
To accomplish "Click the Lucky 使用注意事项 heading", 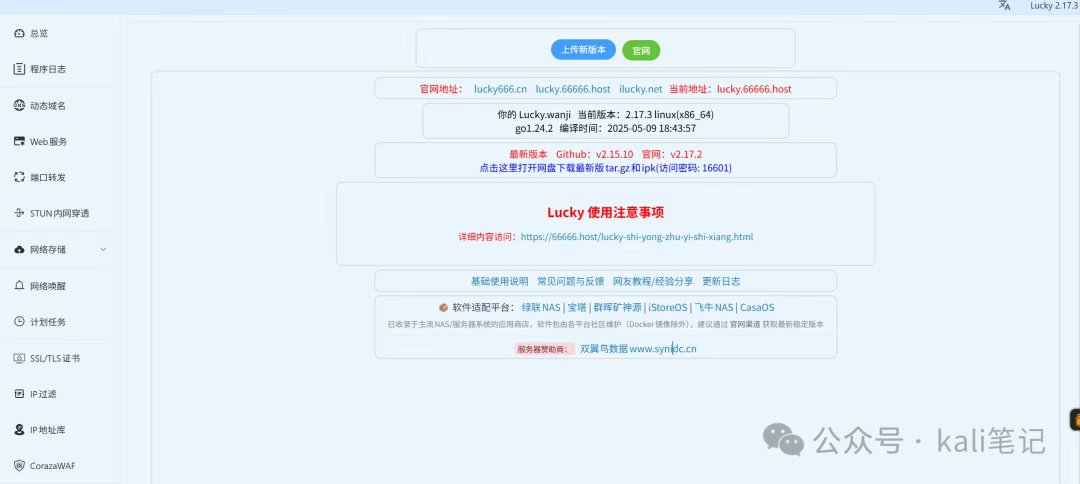I will click(x=605, y=213).
